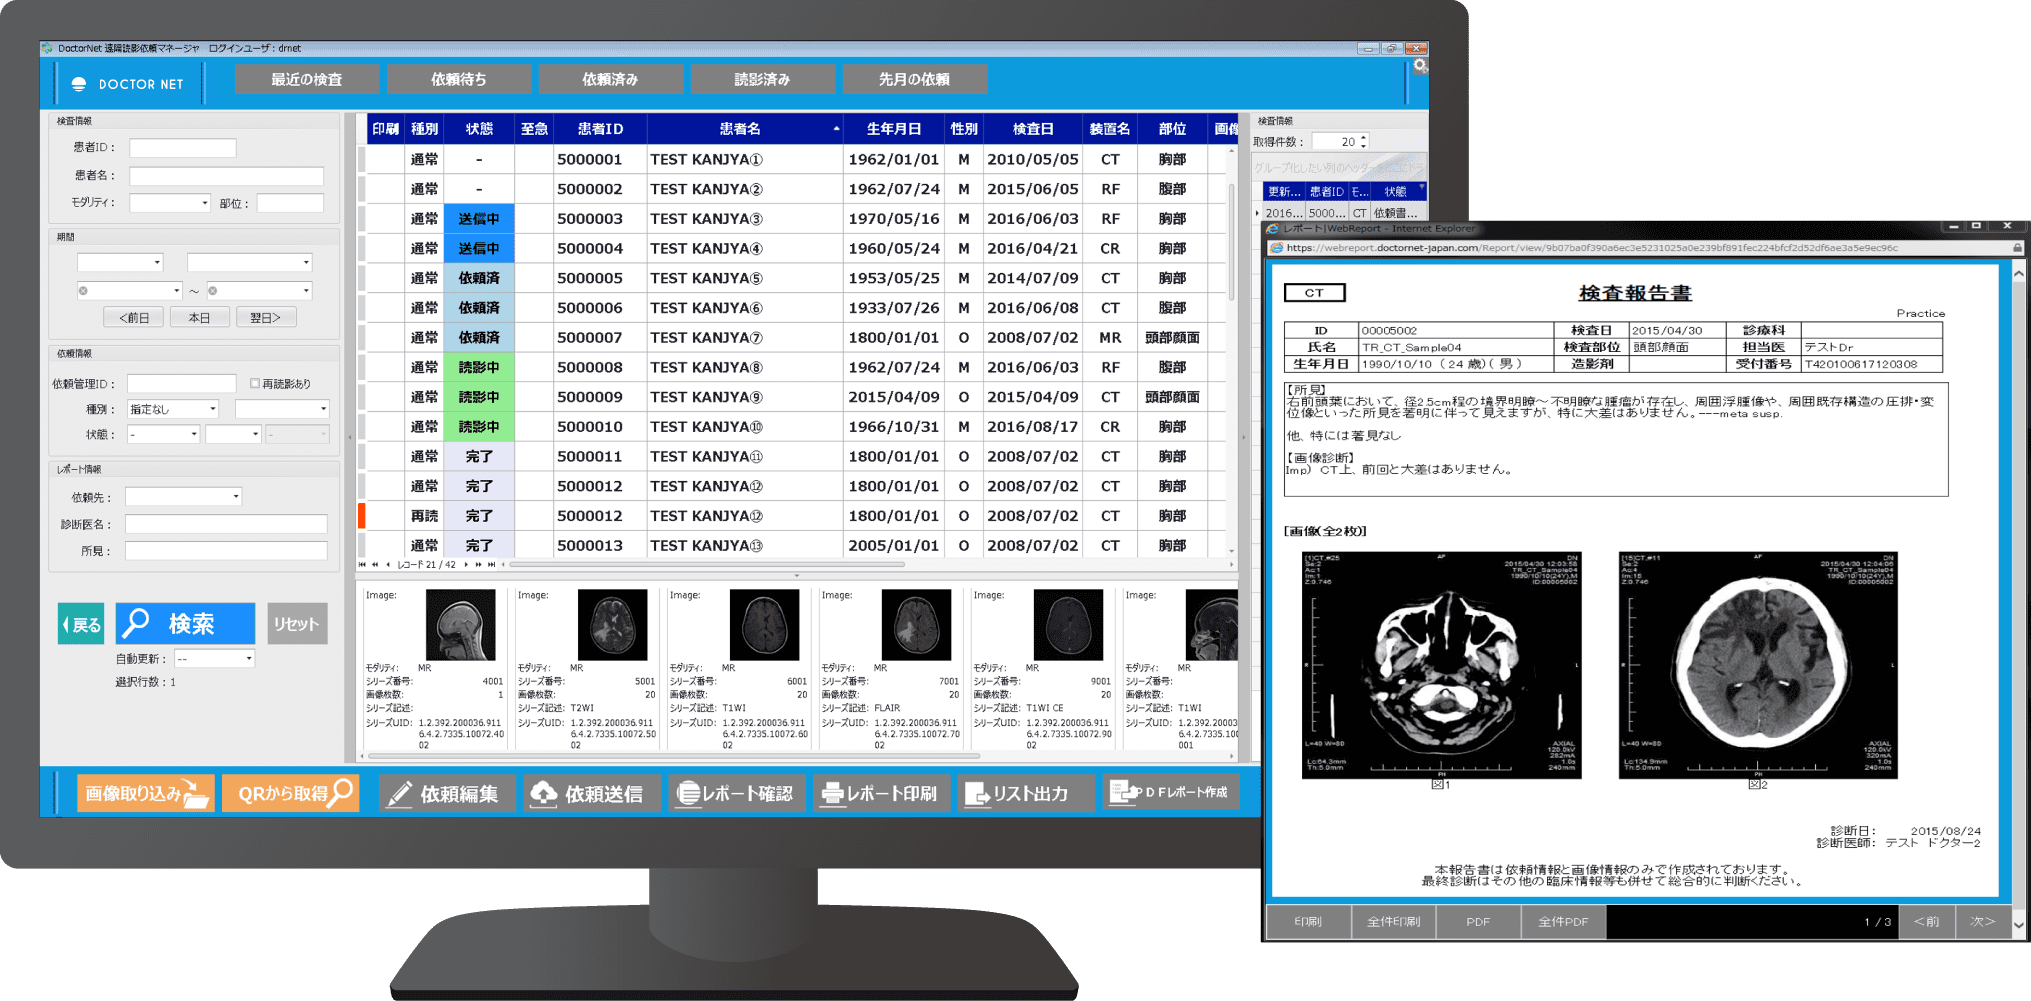Click 全件印刷 in the WebReport window
This screenshot has height=1001, width=2031.
[x=1393, y=922]
